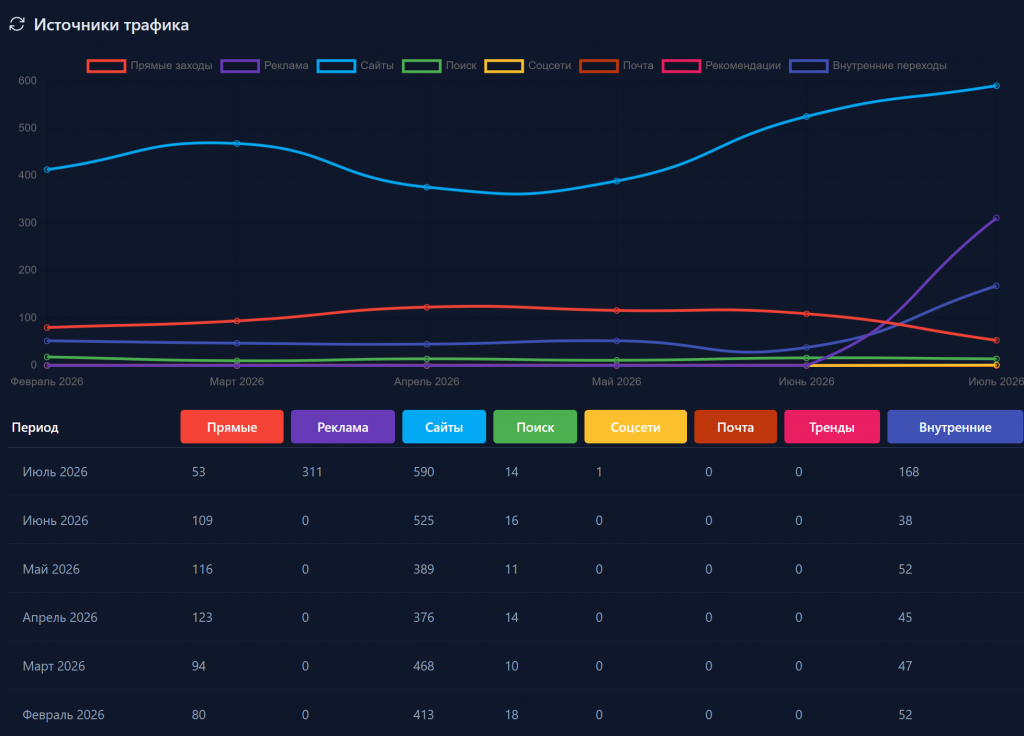This screenshot has height=736, width=1024.
Task: Select the Почта column header button
Action: [735, 427]
